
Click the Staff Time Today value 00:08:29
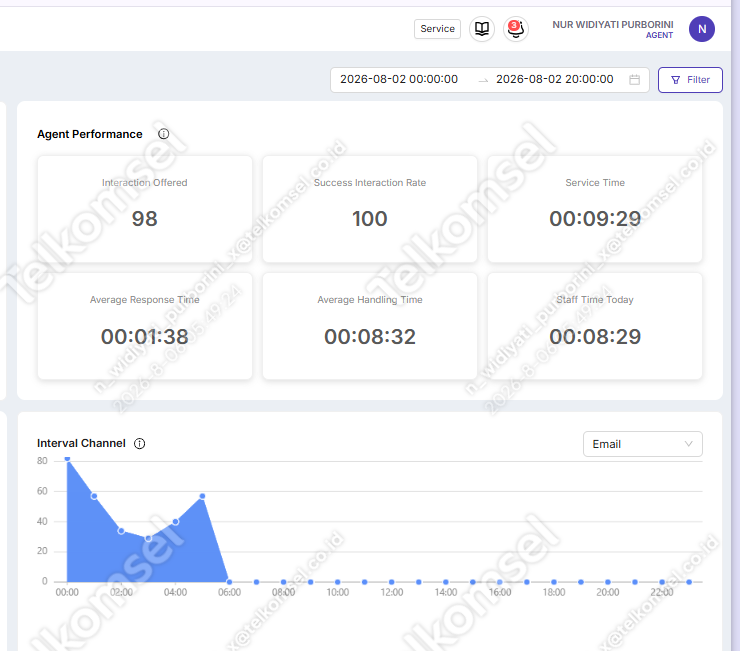click(x=595, y=337)
